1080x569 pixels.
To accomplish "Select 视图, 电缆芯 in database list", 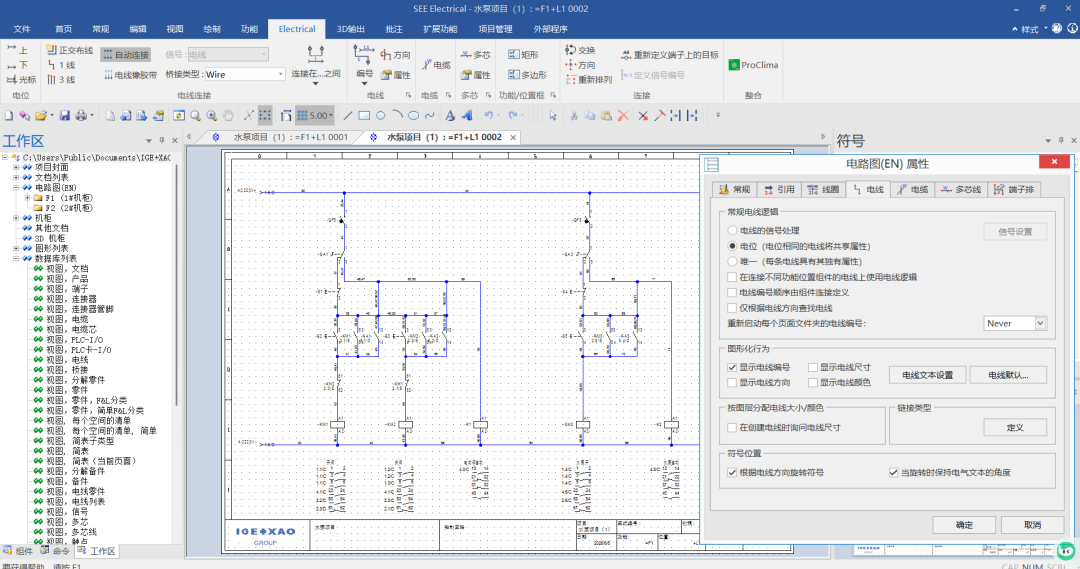I will coord(72,329).
